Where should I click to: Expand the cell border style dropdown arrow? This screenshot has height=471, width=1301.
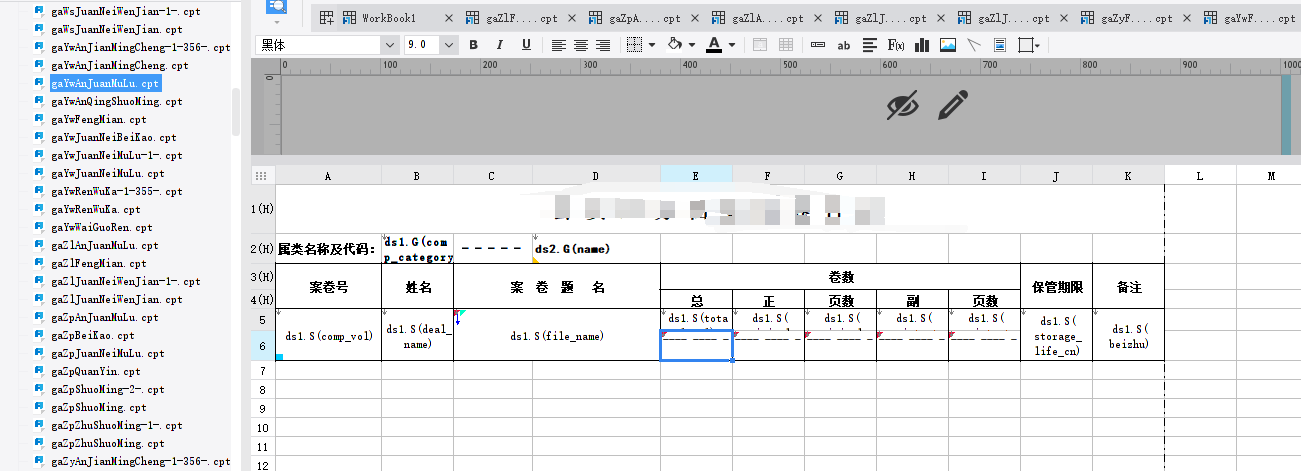[x=652, y=45]
